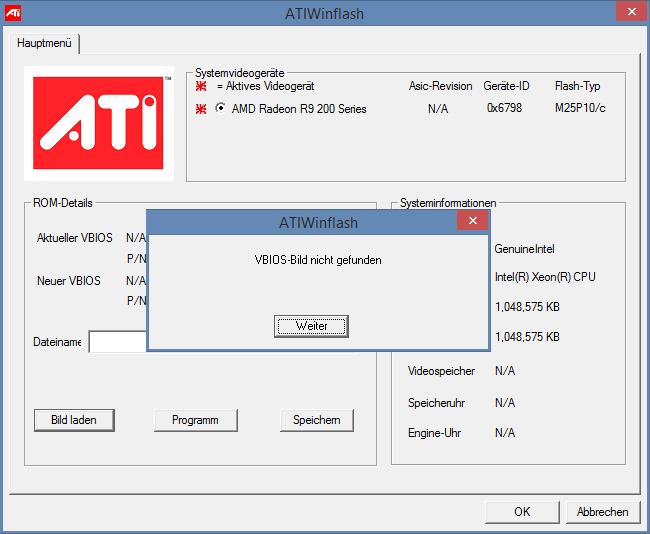Click the AMD Radeon R9 200 Series label
650x534 pixels.
coord(299,109)
